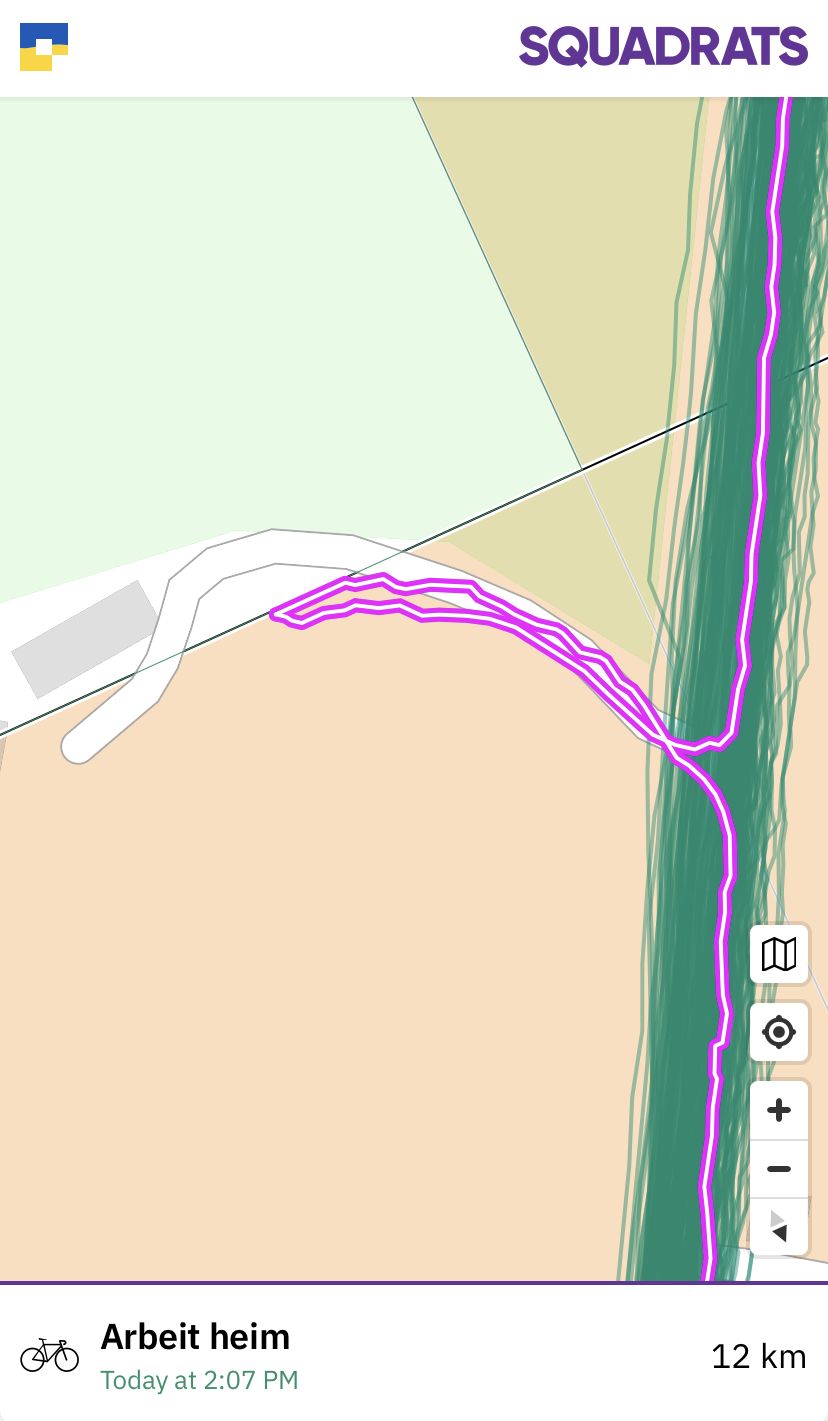This screenshot has height=1421, width=828.
Task: Tap the Squadrats pixel logo icon
Action: (44, 47)
